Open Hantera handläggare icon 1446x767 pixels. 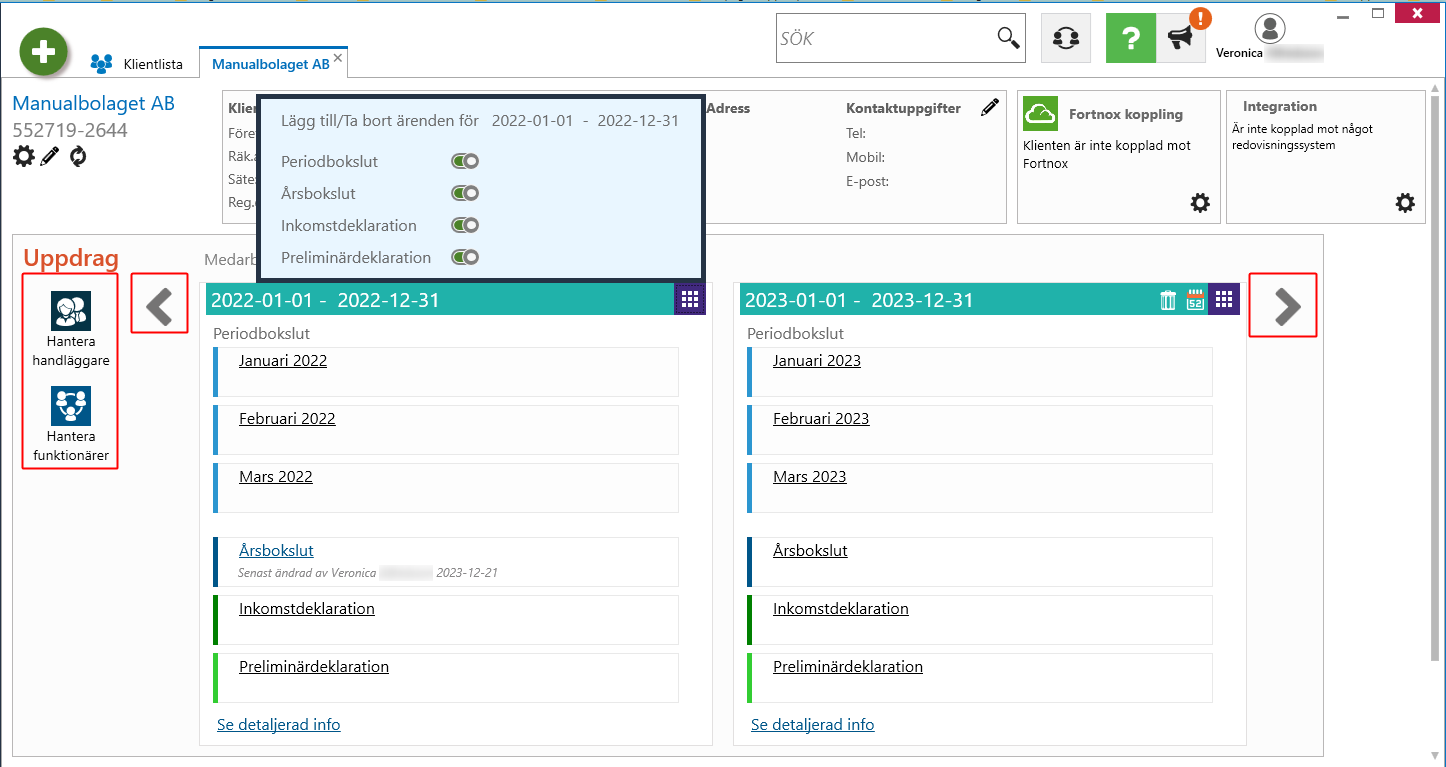pos(71,311)
